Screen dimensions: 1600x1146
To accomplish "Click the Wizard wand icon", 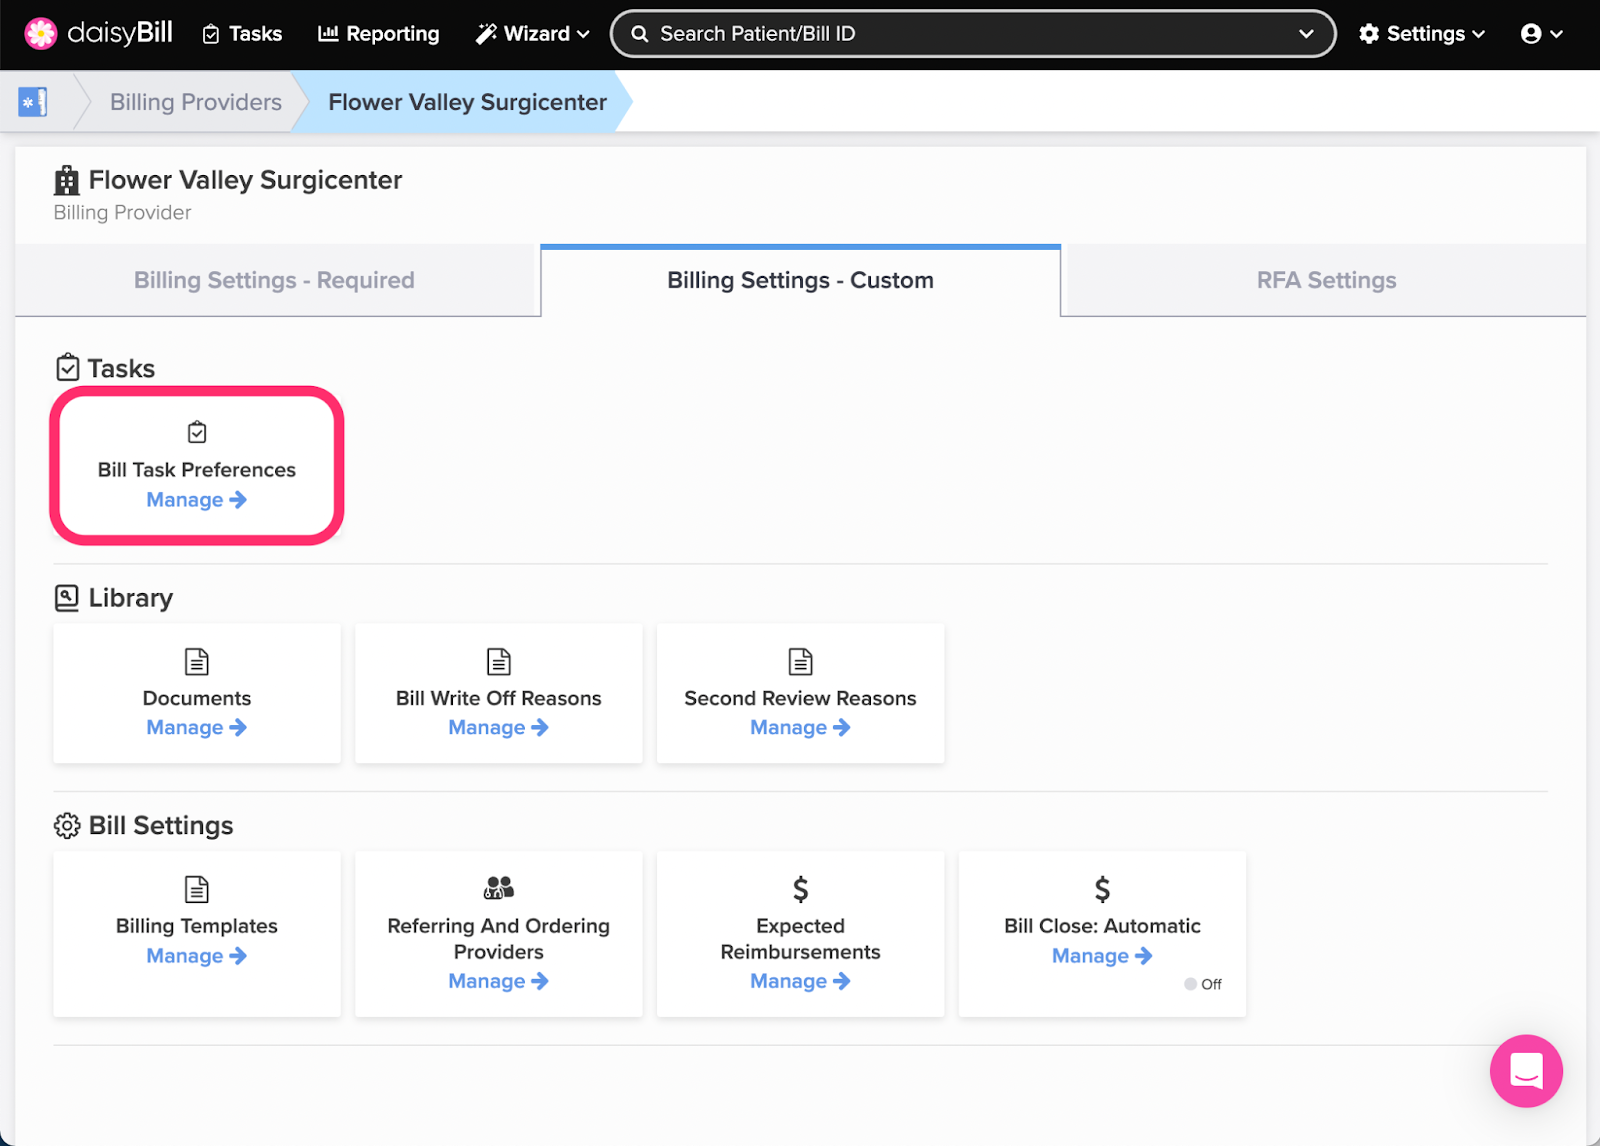I will pos(486,34).
